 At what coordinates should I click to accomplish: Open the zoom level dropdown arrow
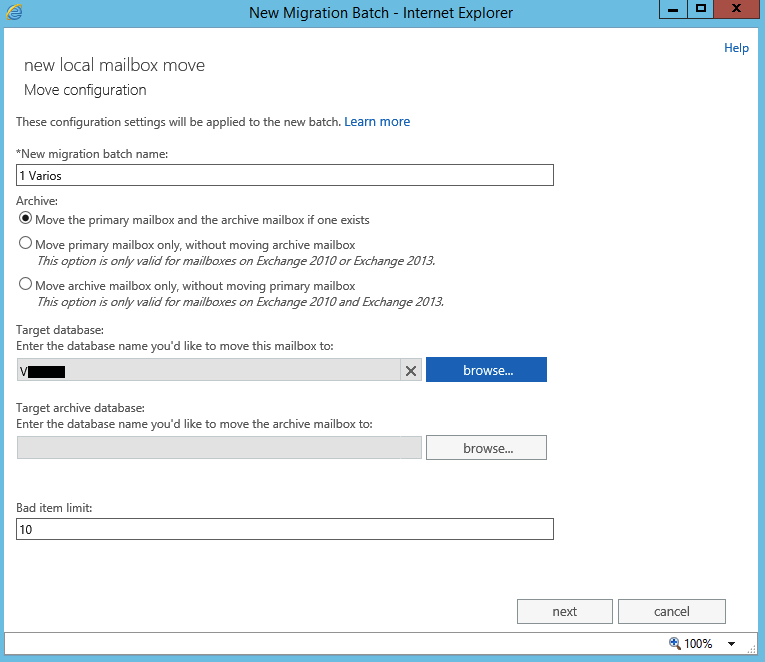point(731,643)
